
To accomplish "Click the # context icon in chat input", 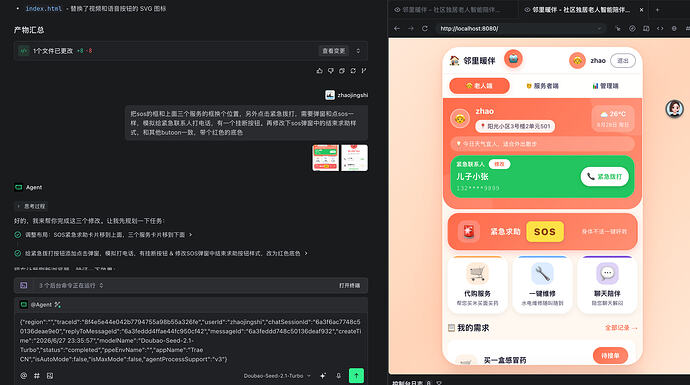I will point(37,375).
